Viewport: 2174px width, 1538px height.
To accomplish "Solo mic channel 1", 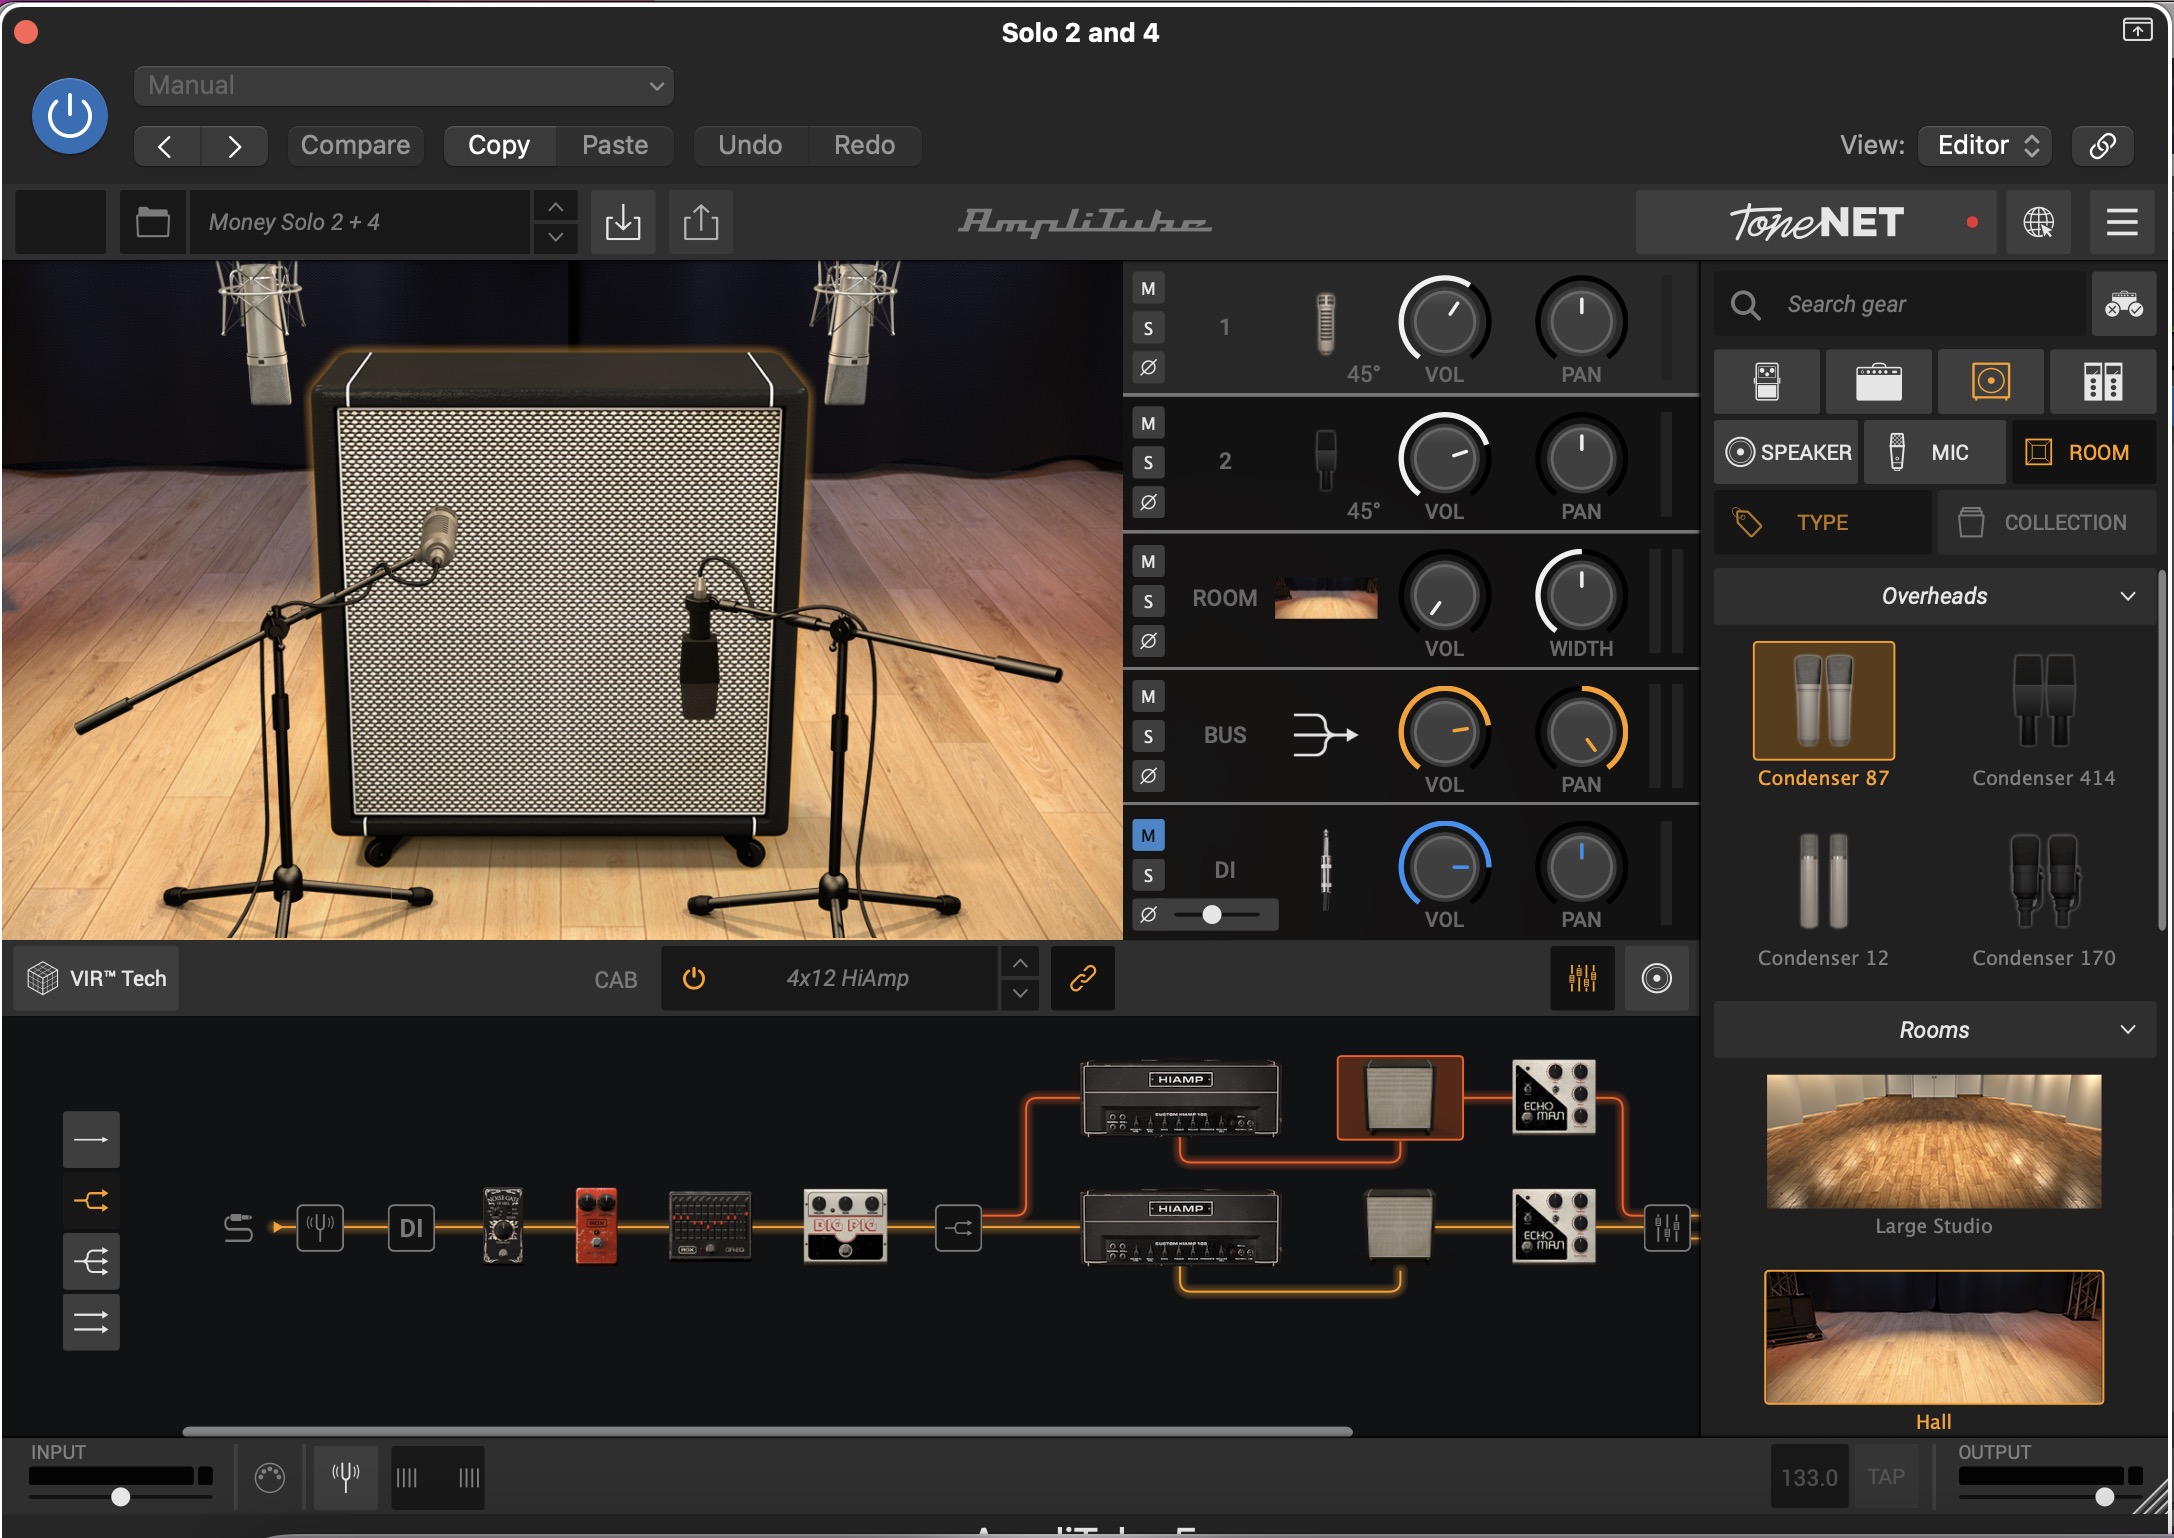I will point(1148,328).
